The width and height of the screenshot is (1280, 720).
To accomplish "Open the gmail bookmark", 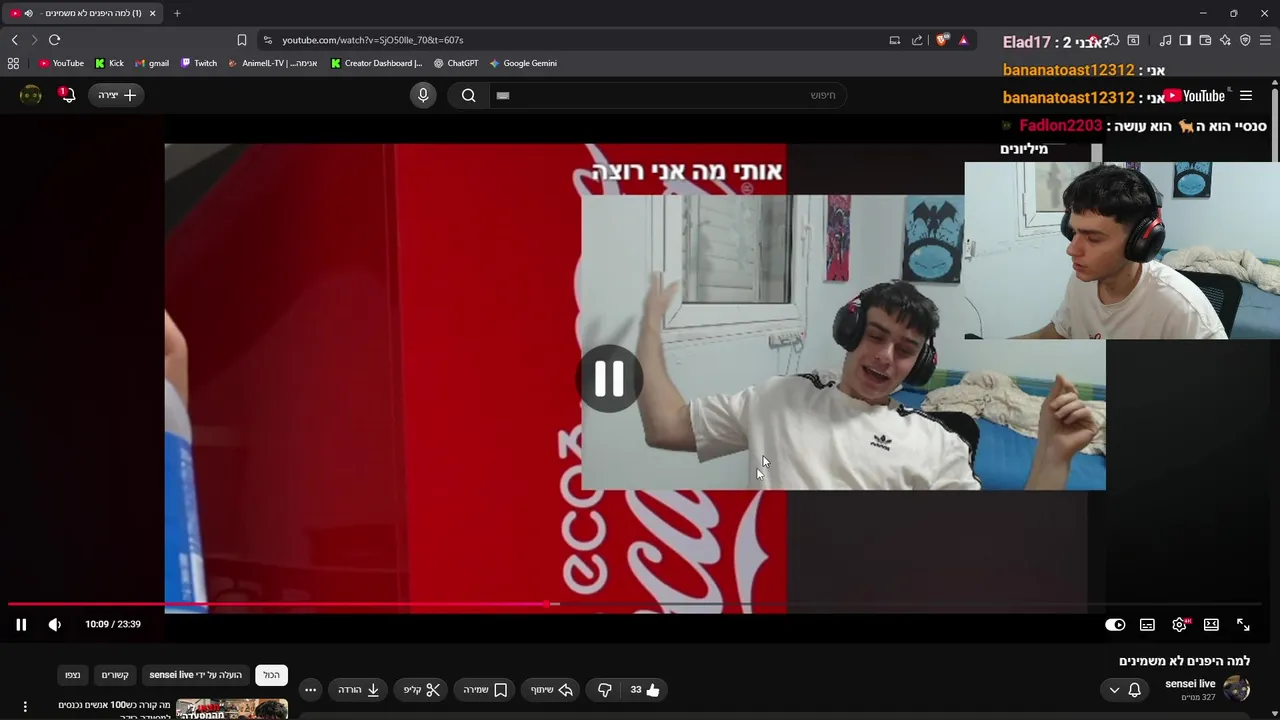I will (152, 63).
